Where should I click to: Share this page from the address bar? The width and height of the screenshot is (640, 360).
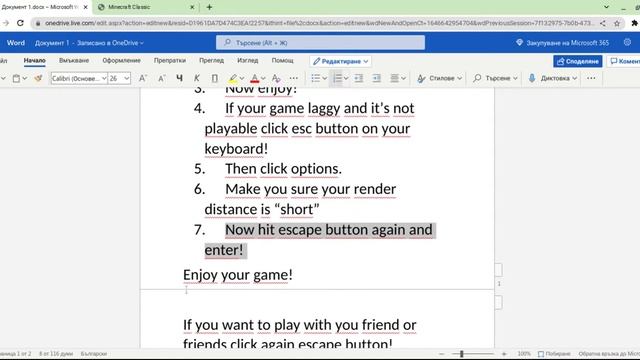pyautogui.click(x=602, y=23)
